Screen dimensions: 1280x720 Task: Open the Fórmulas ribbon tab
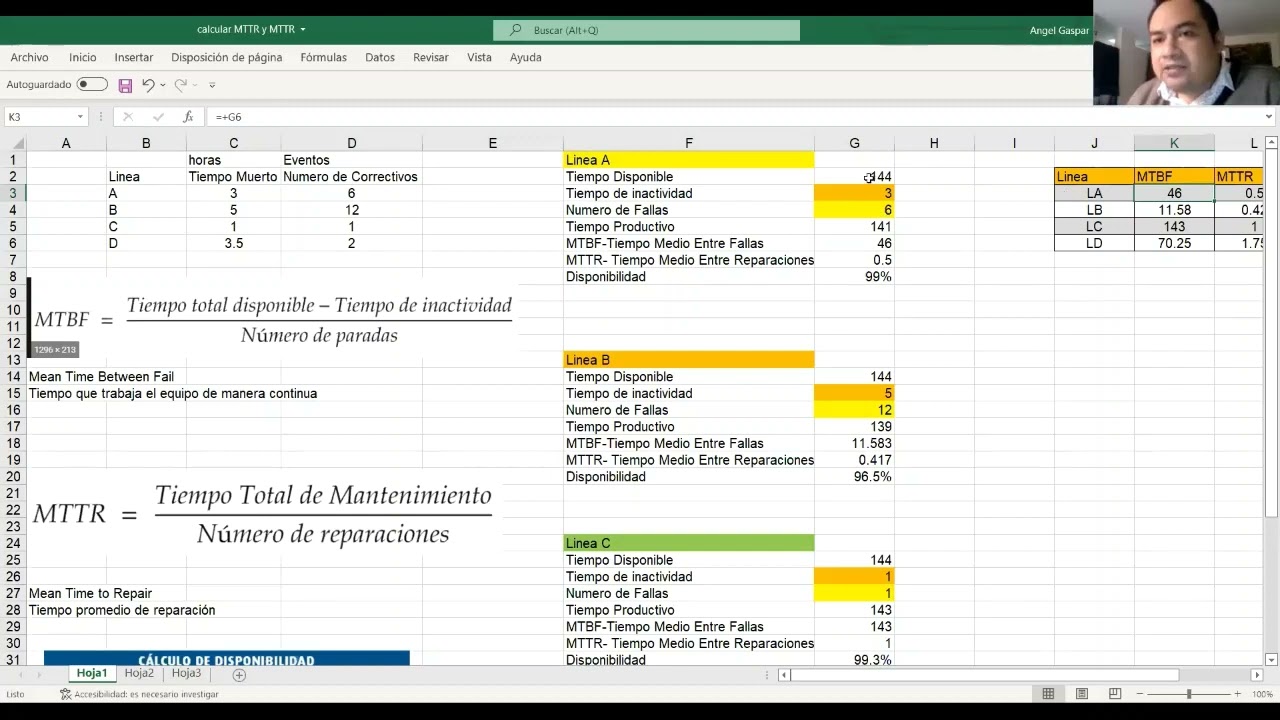(x=323, y=58)
